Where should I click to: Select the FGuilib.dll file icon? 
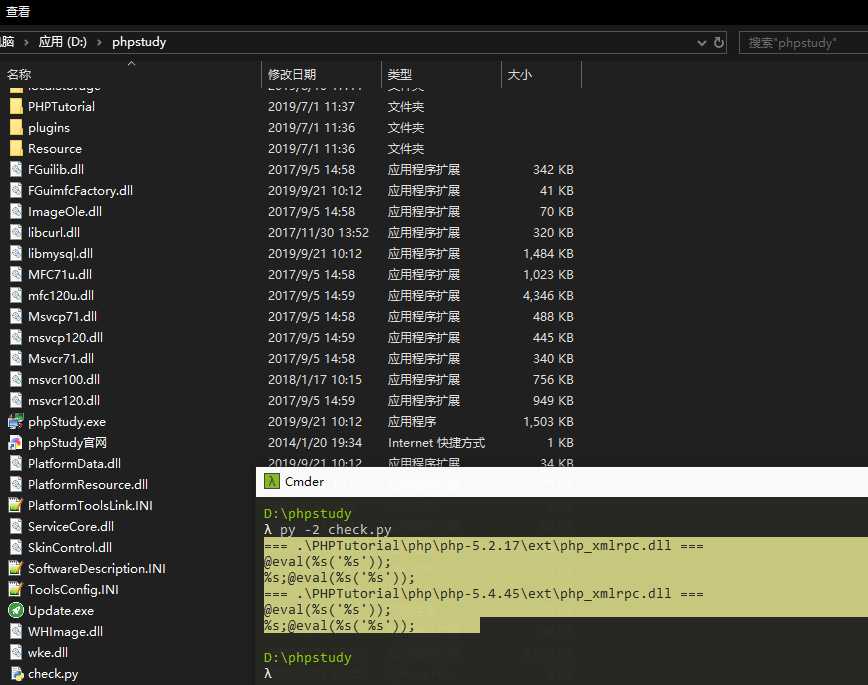tap(16, 169)
